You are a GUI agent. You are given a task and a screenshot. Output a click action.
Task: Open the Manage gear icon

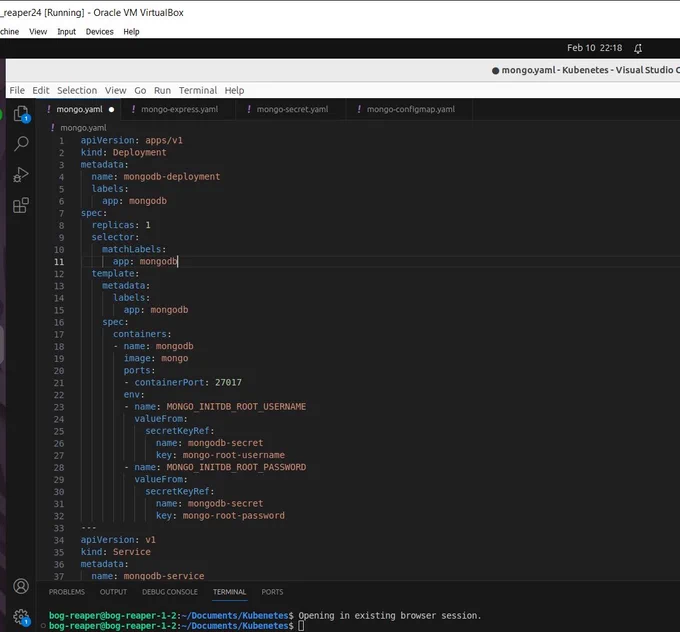(21, 616)
